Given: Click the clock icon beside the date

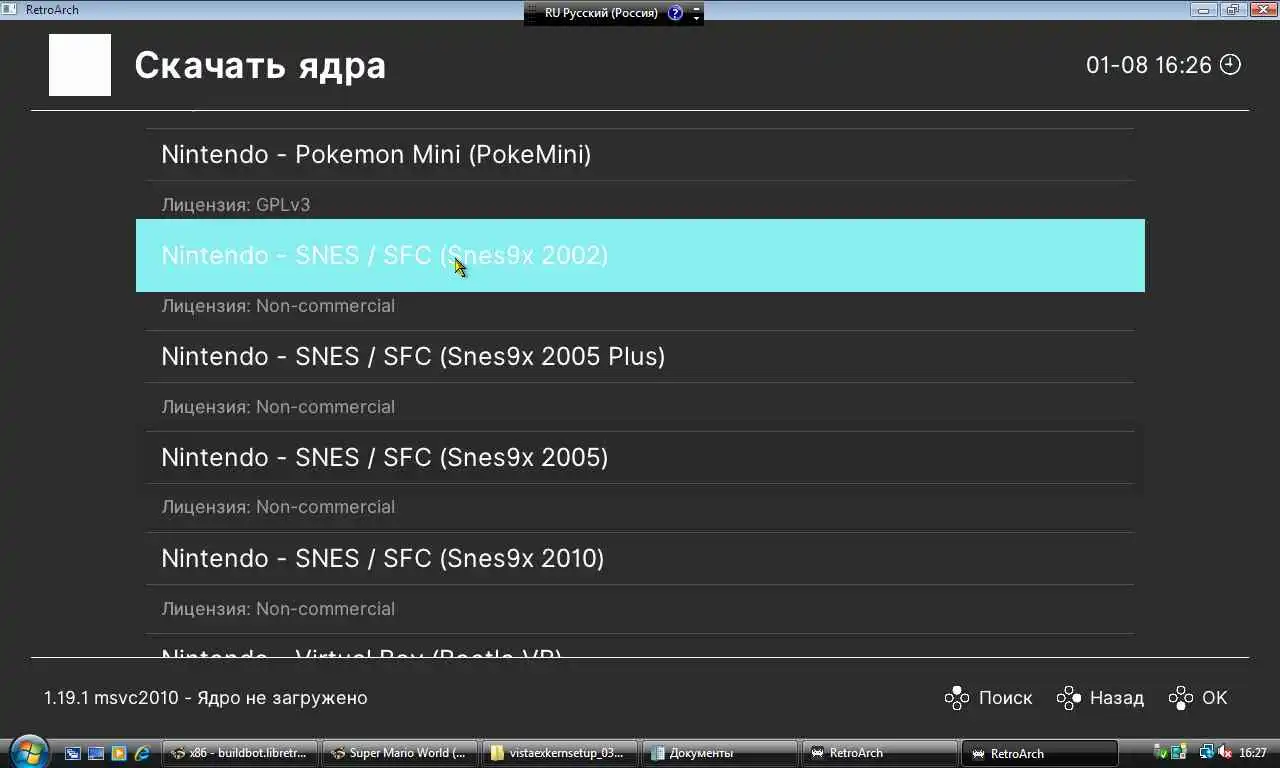Looking at the screenshot, I should pos(1231,65).
